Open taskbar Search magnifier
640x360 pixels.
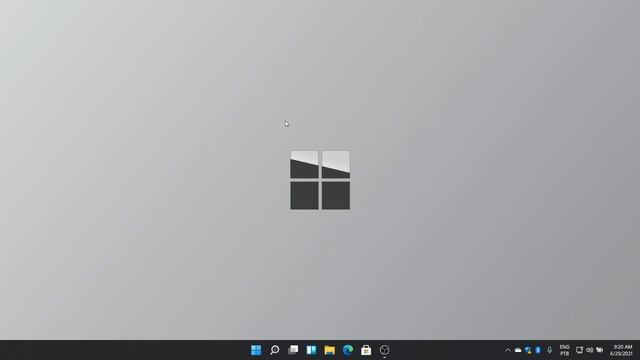275,350
